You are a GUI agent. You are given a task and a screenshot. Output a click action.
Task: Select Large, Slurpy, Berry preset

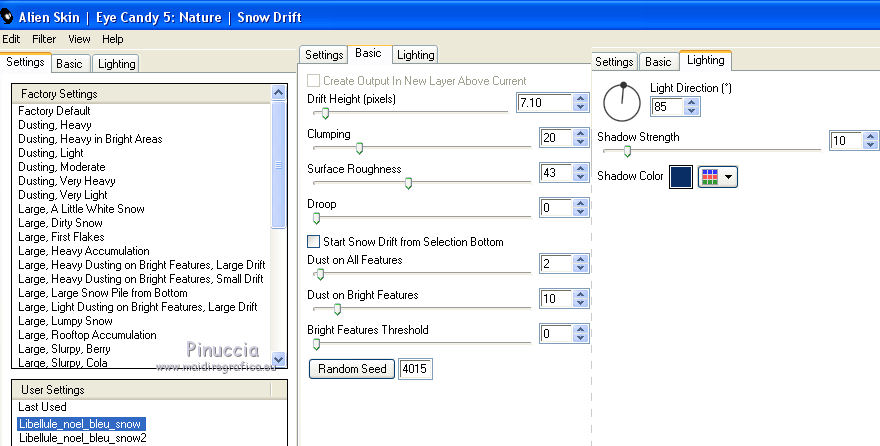point(64,350)
